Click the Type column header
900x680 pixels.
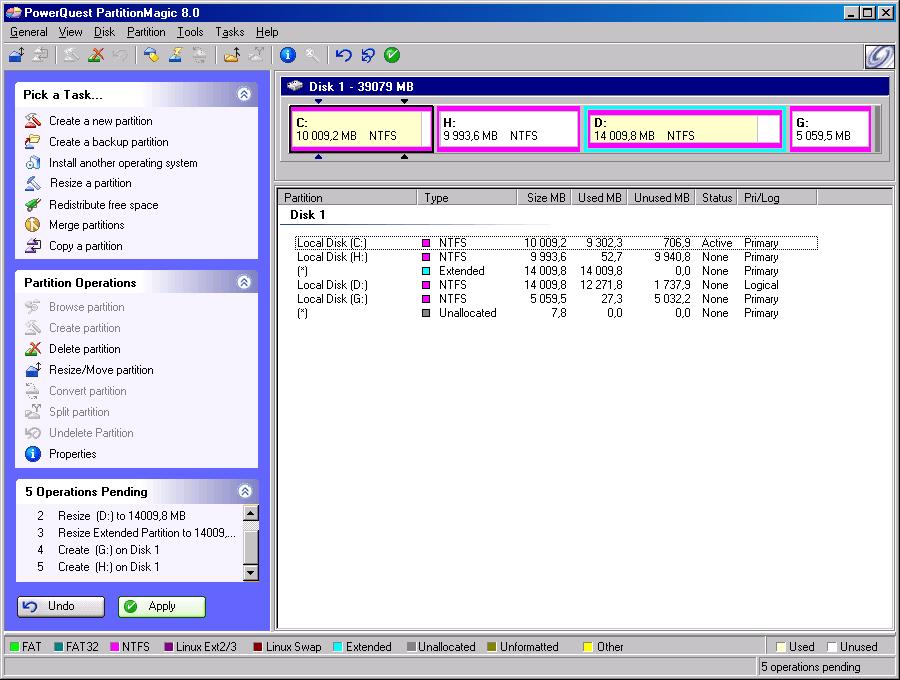click(x=467, y=197)
